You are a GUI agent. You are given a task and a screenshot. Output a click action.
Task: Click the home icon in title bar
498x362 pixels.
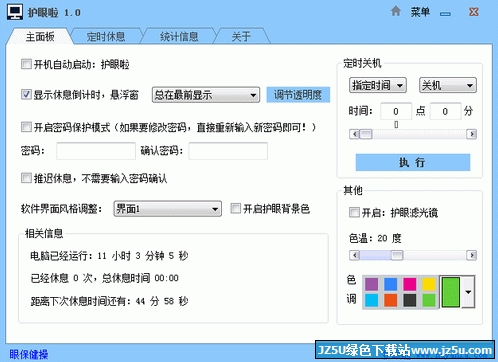[395, 12]
